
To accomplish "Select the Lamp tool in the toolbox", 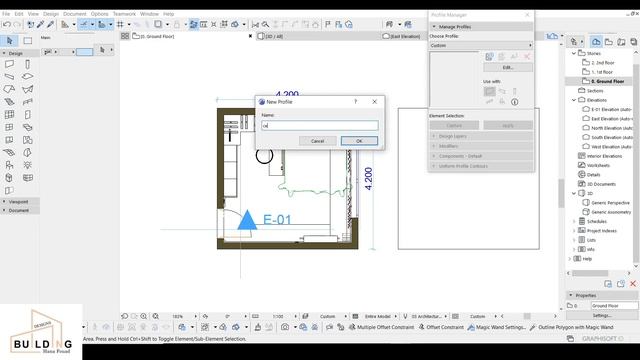I will pos(27,165).
